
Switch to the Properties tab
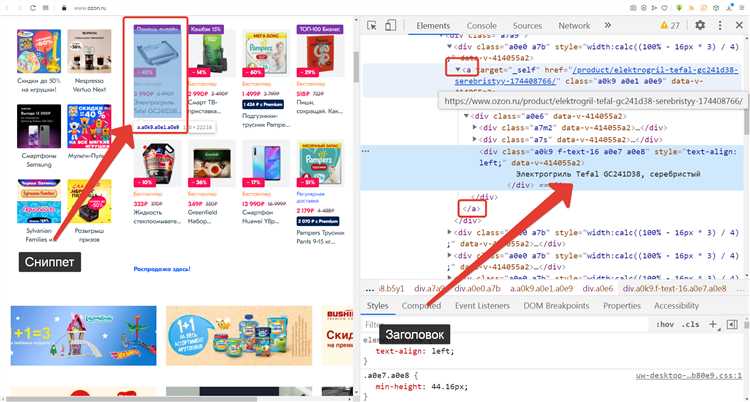[621, 305]
